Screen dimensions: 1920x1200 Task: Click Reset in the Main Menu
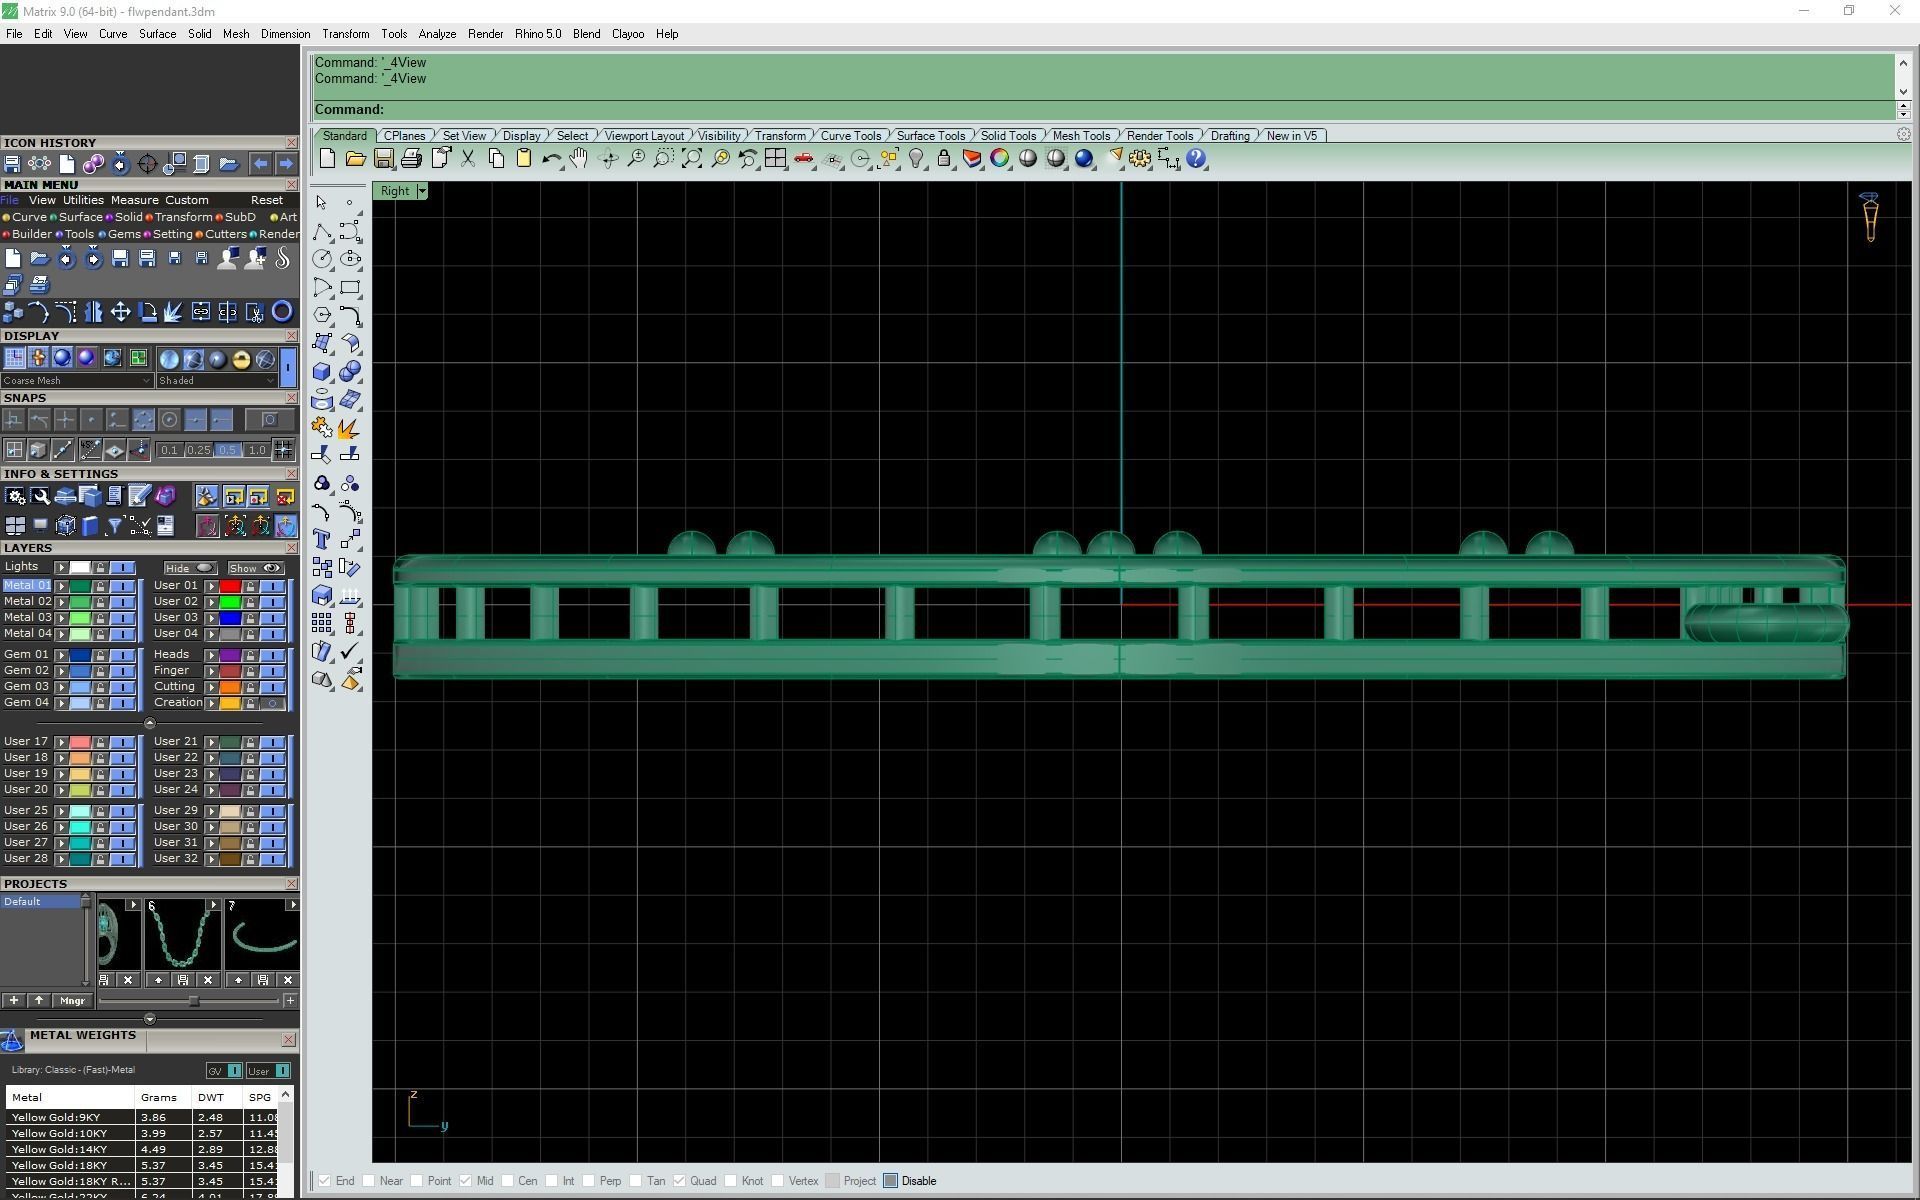point(266,200)
